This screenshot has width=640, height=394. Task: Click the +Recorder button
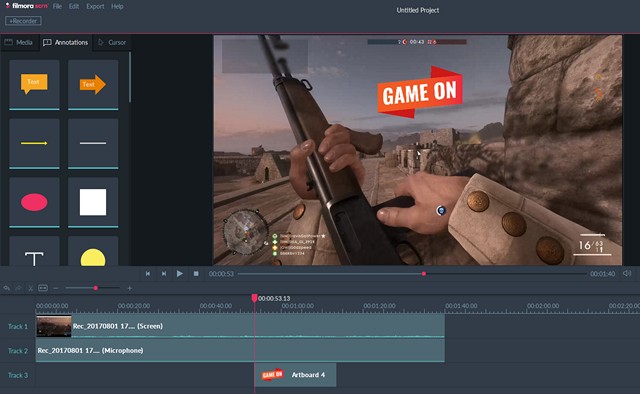tap(23, 21)
